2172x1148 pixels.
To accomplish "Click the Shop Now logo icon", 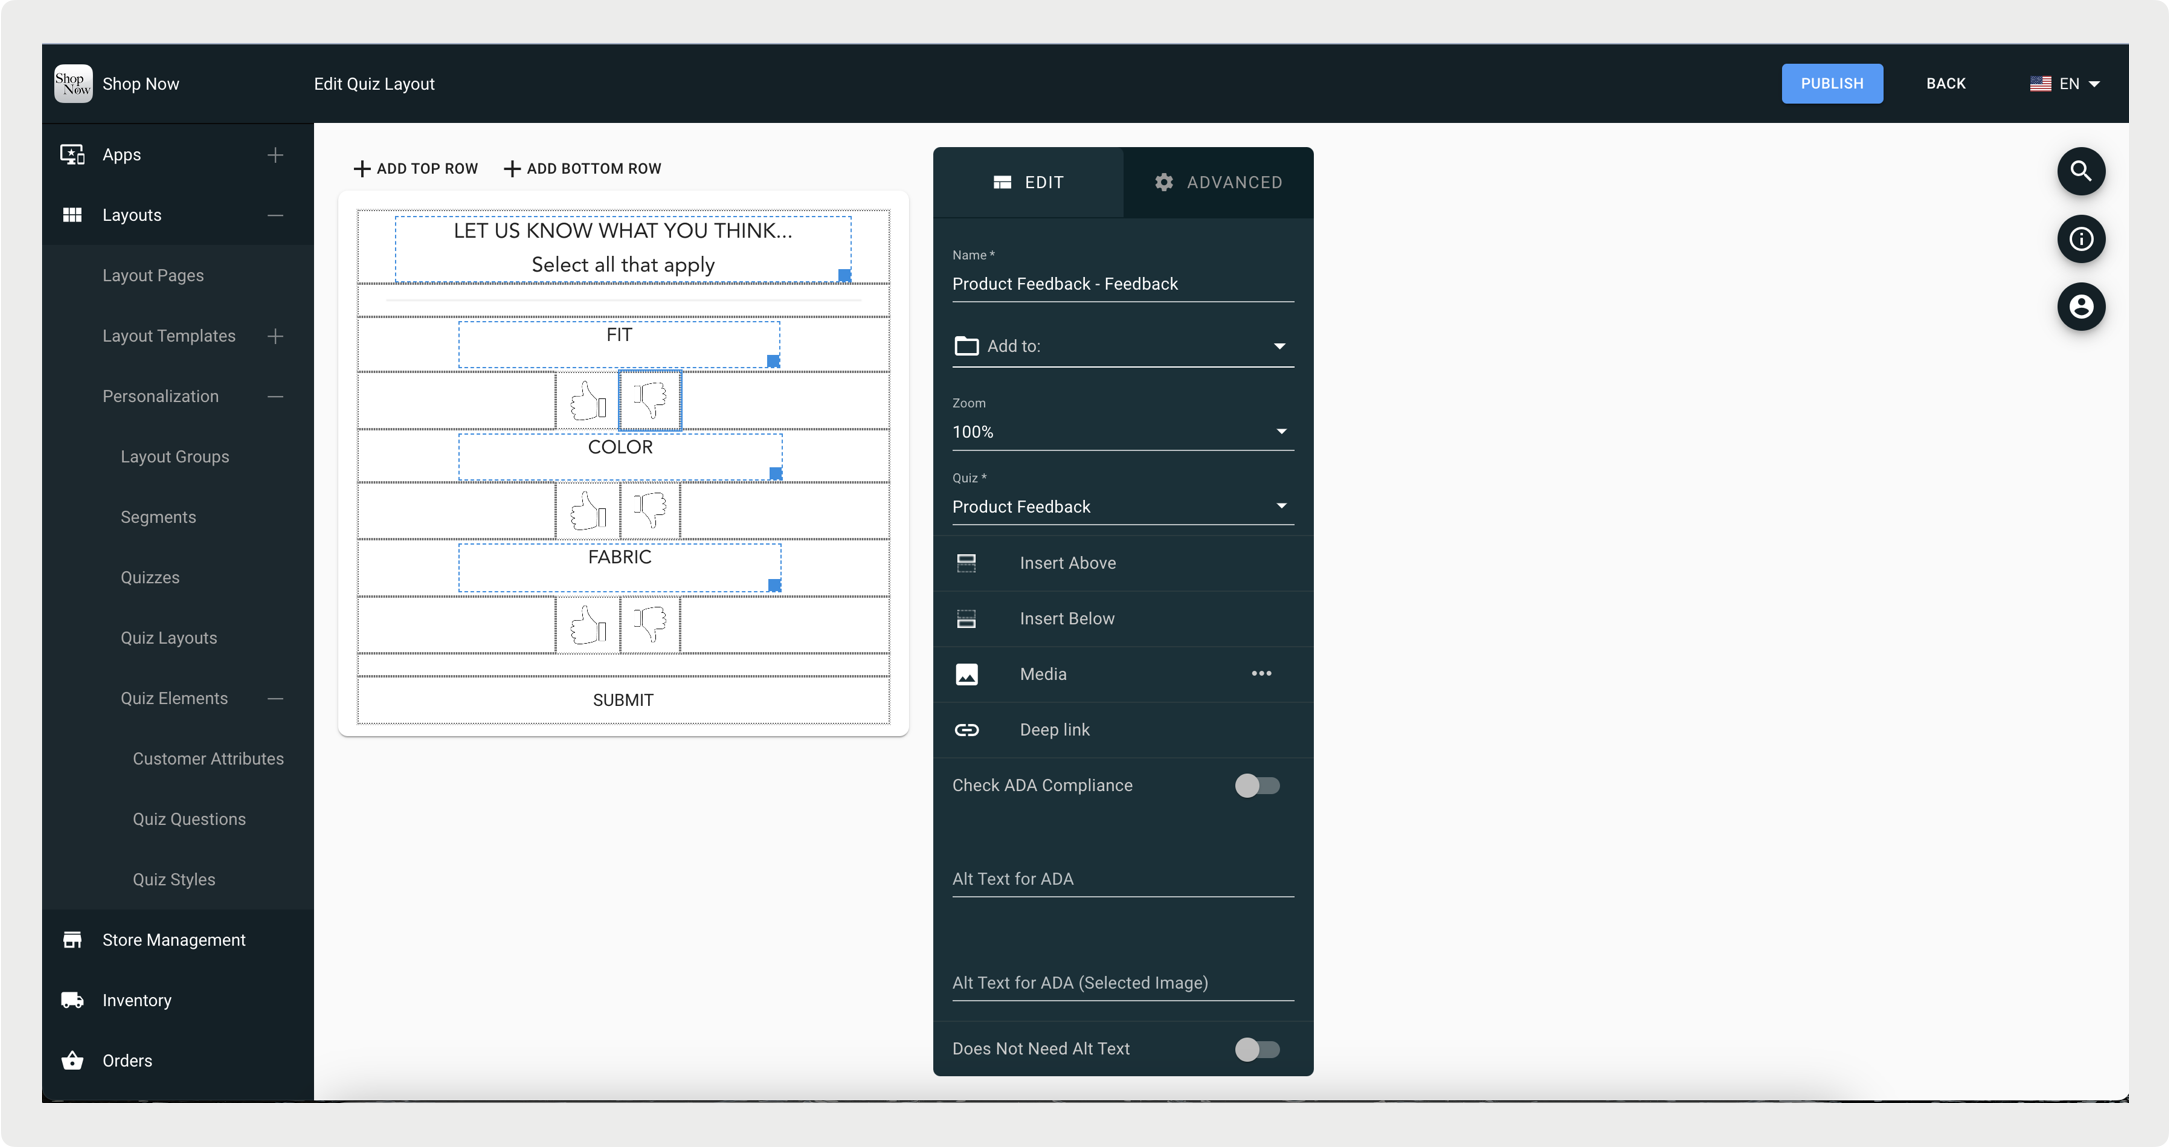I will pyautogui.click(x=73, y=84).
